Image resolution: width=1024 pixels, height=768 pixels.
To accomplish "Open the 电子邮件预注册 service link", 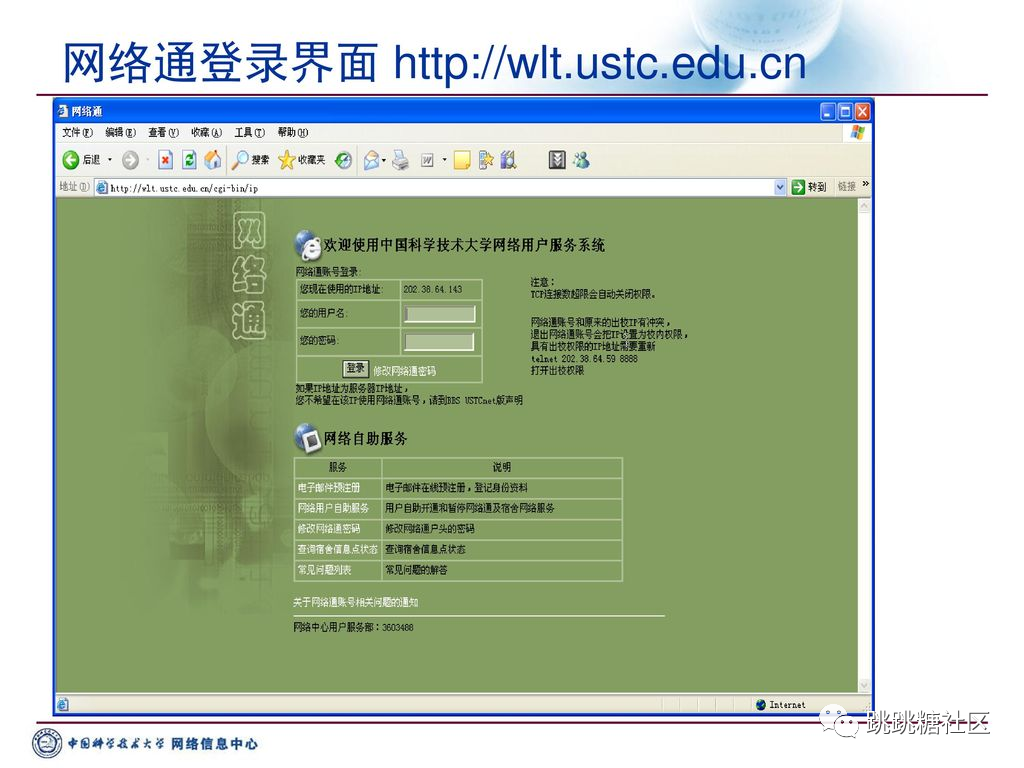I will [x=328, y=488].
